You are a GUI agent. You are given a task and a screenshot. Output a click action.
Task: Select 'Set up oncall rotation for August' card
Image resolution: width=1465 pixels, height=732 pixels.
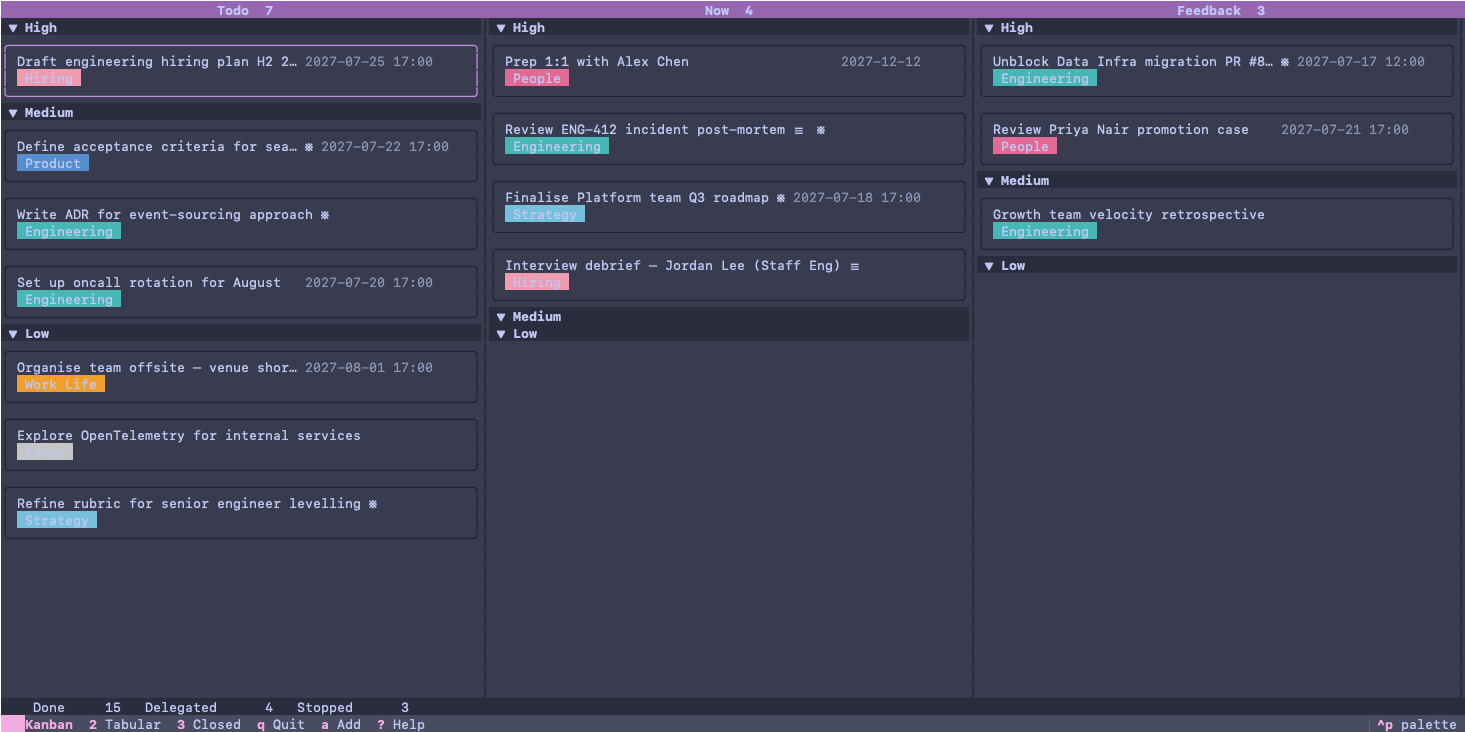(x=241, y=291)
